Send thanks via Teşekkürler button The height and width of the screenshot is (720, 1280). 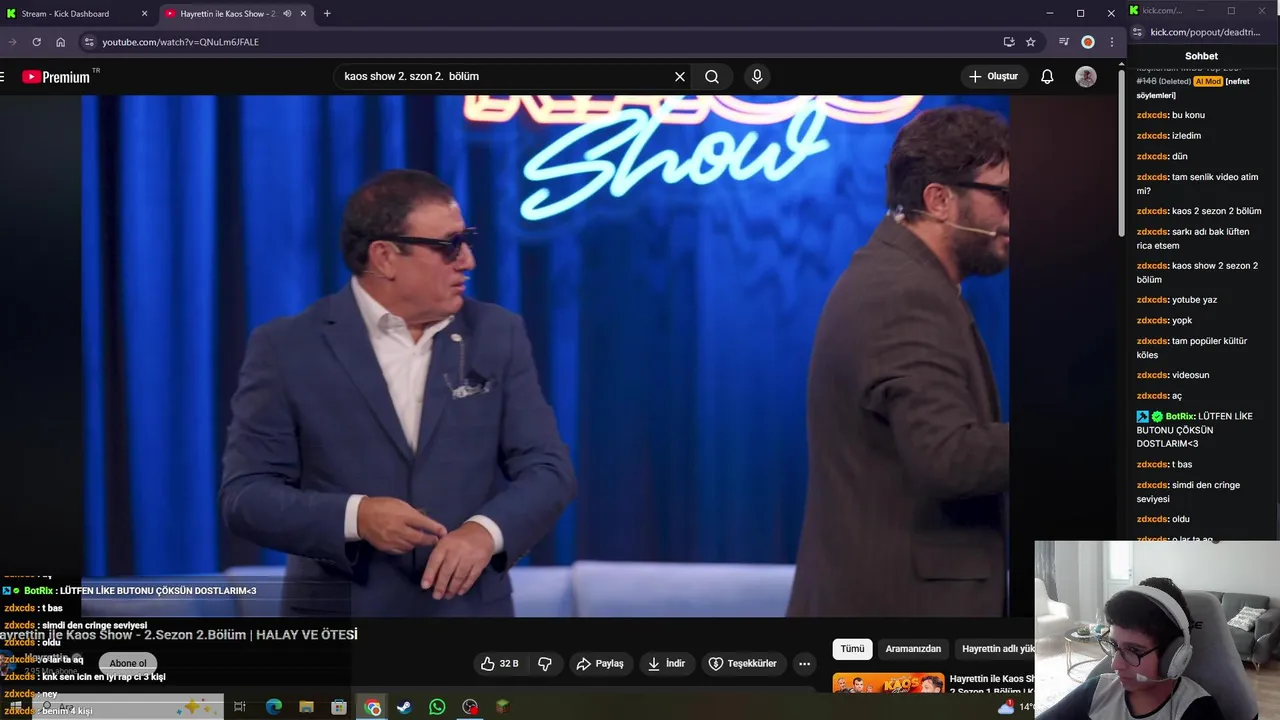[x=743, y=663]
